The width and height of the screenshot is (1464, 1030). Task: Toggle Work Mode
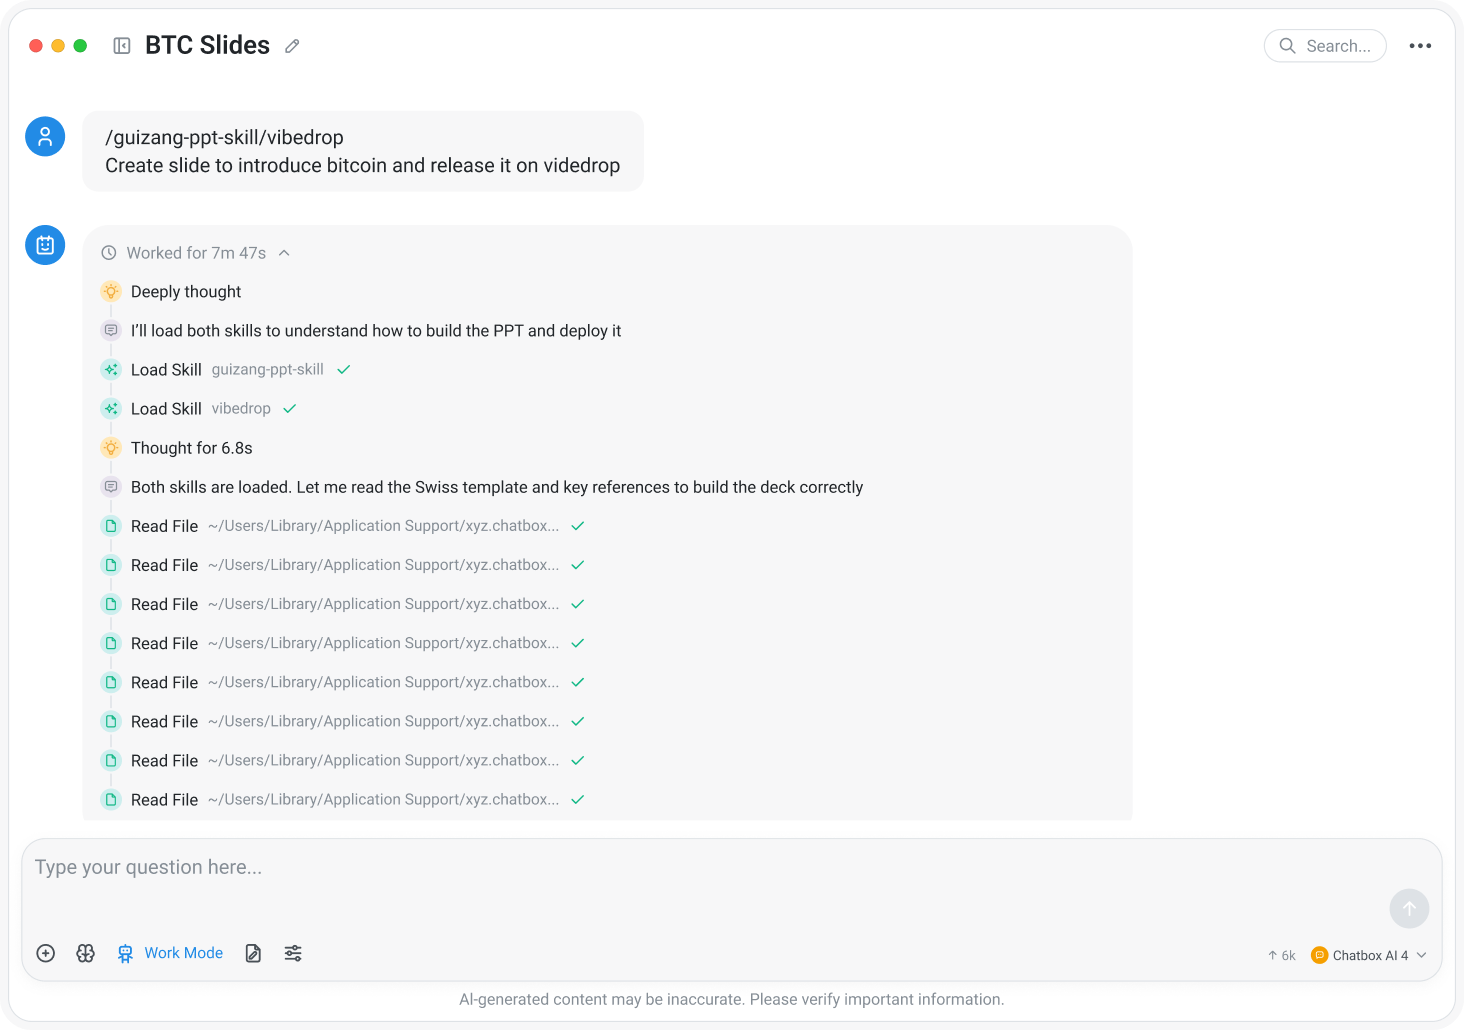[170, 953]
